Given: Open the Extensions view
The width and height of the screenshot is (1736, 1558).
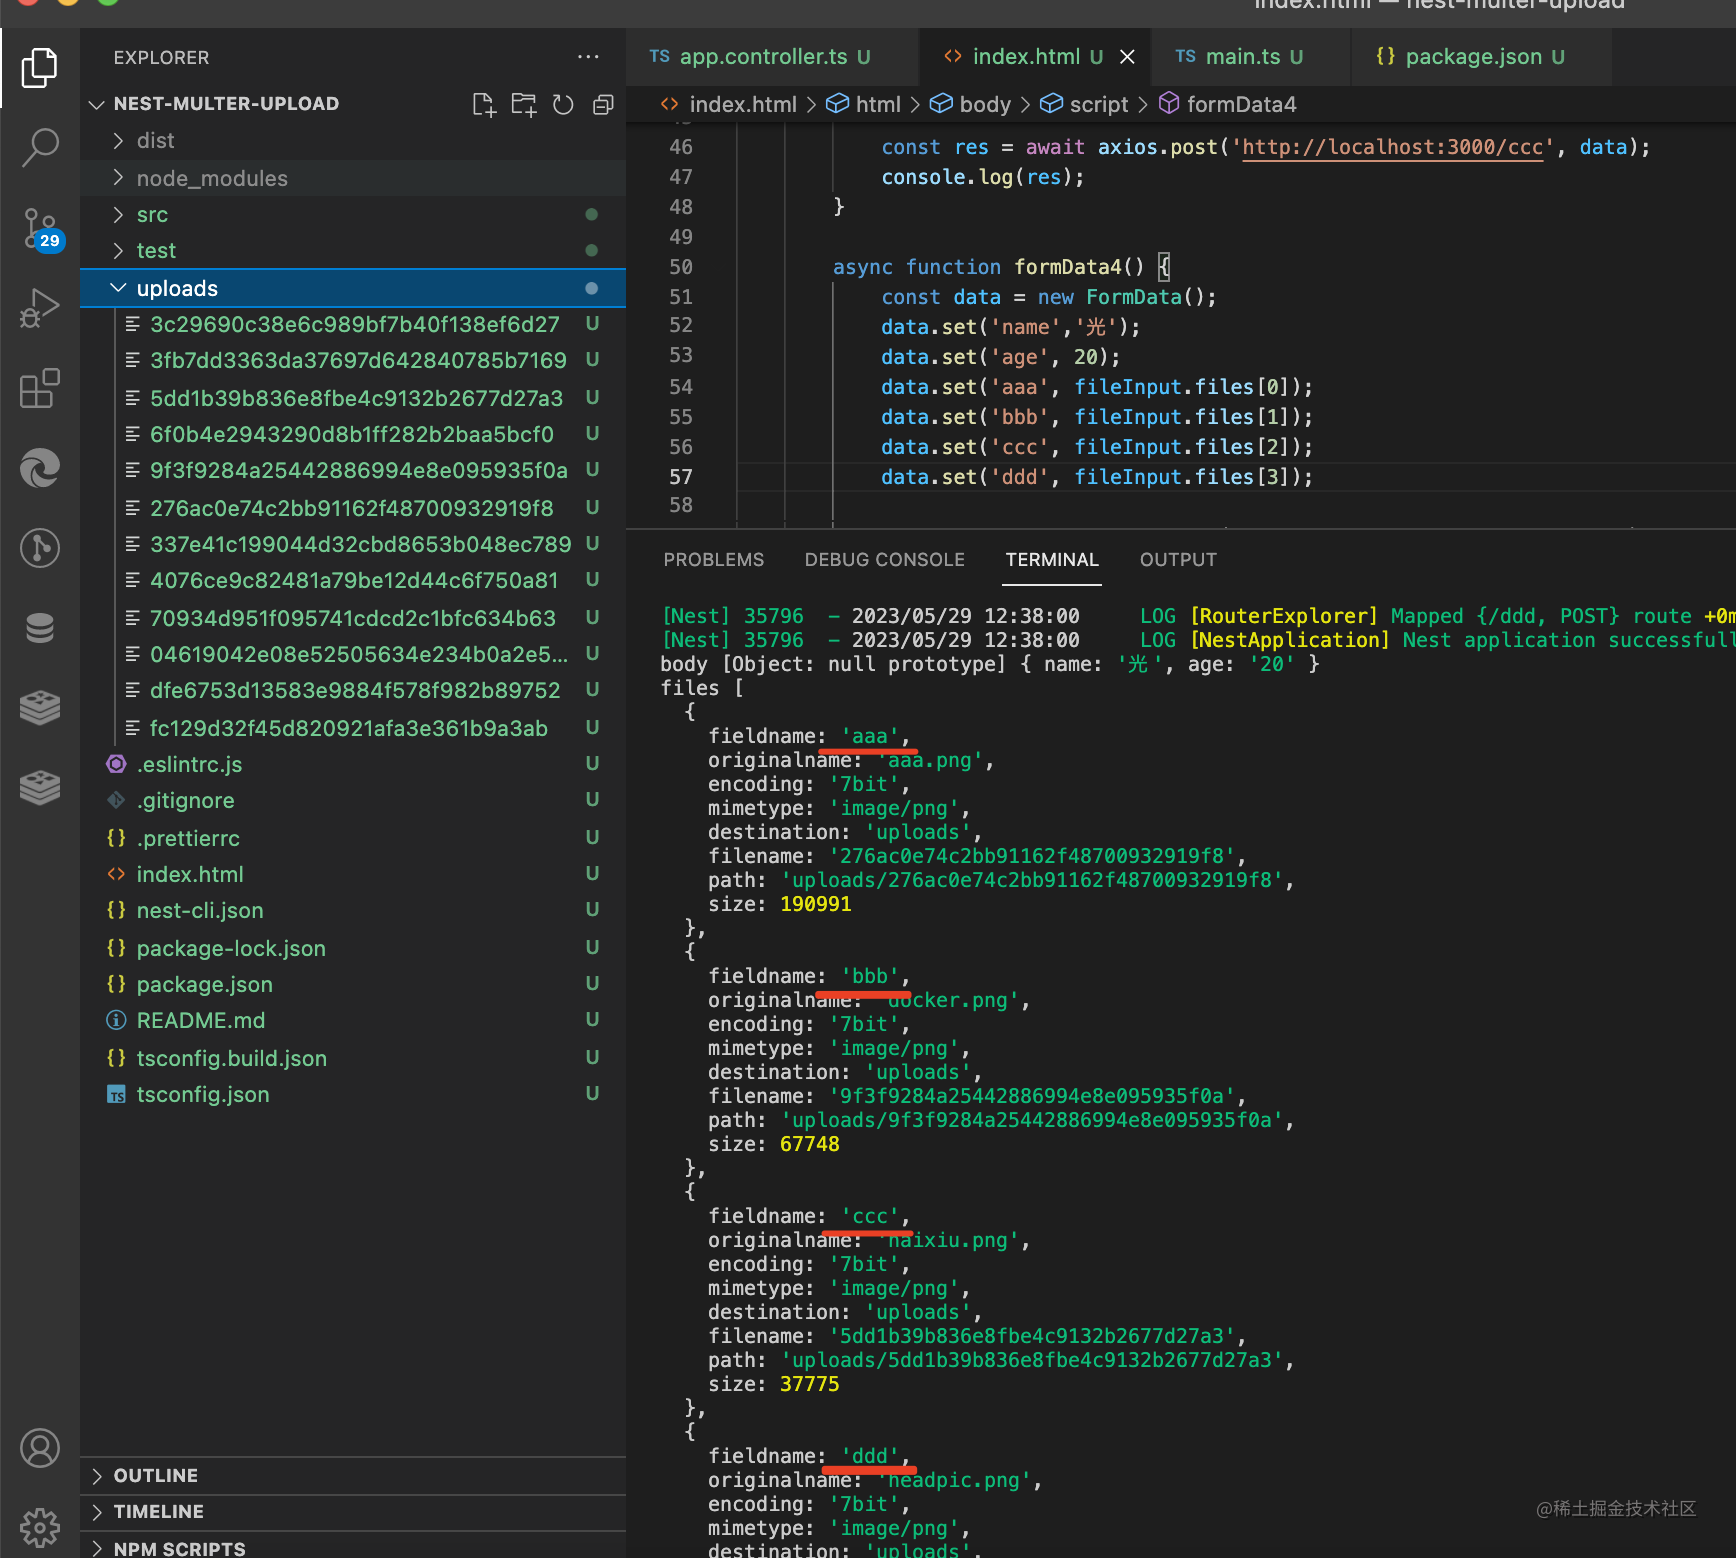Looking at the screenshot, I should 40,388.
